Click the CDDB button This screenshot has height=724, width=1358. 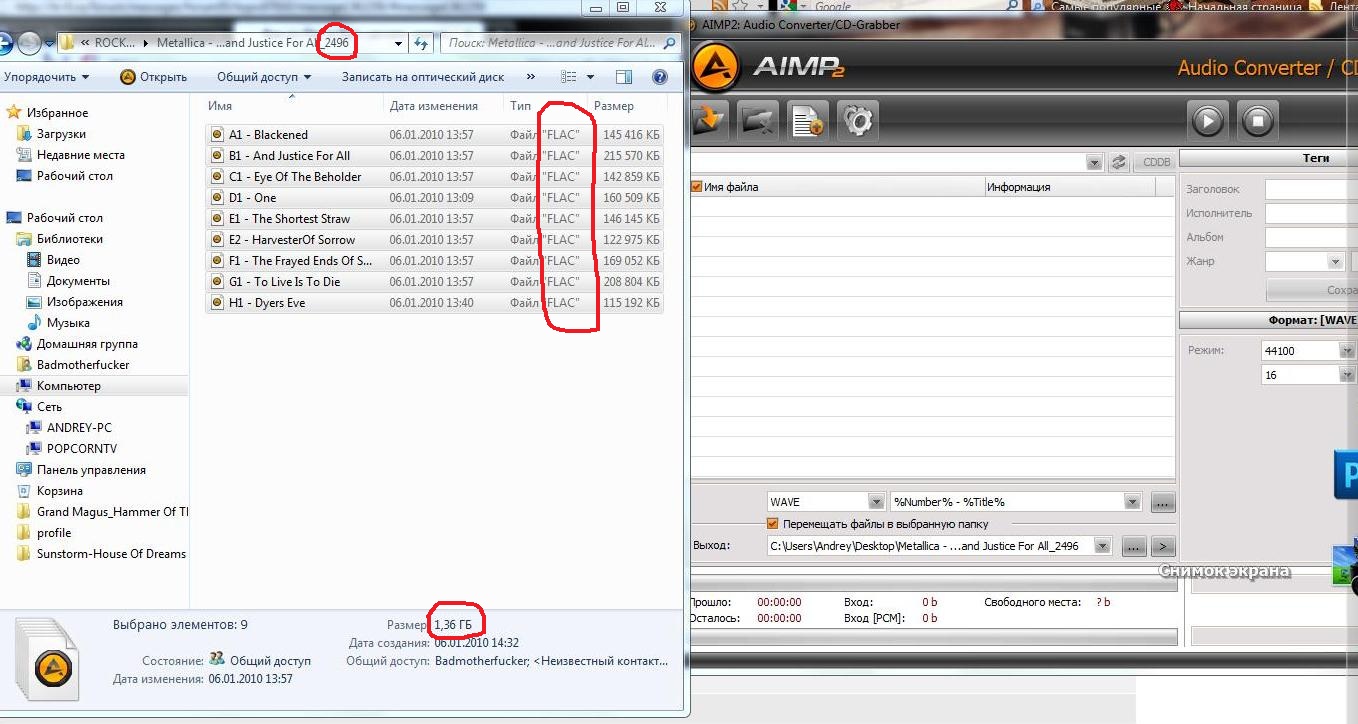pos(1155,162)
